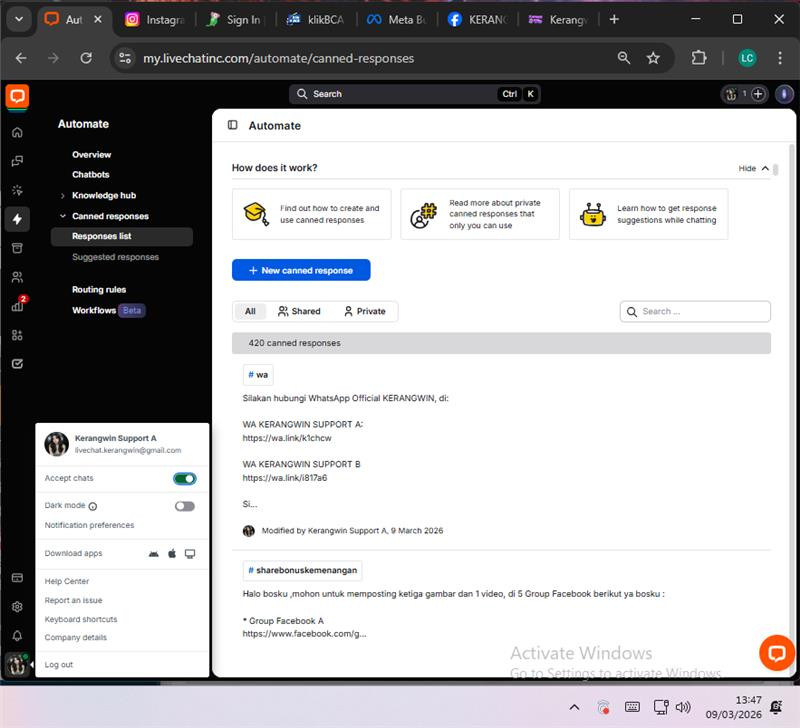
Task: Open the Overview menu item
Action: 91,155
